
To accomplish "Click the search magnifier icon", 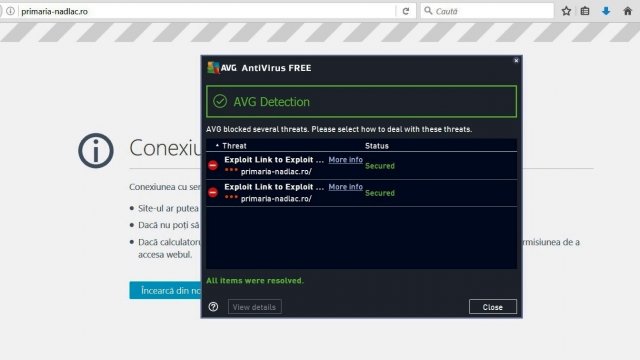I will tap(428, 11).
